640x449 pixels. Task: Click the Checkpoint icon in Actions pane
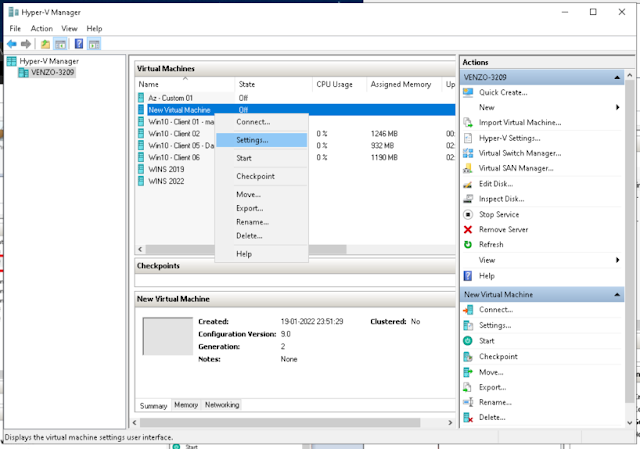coord(468,356)
